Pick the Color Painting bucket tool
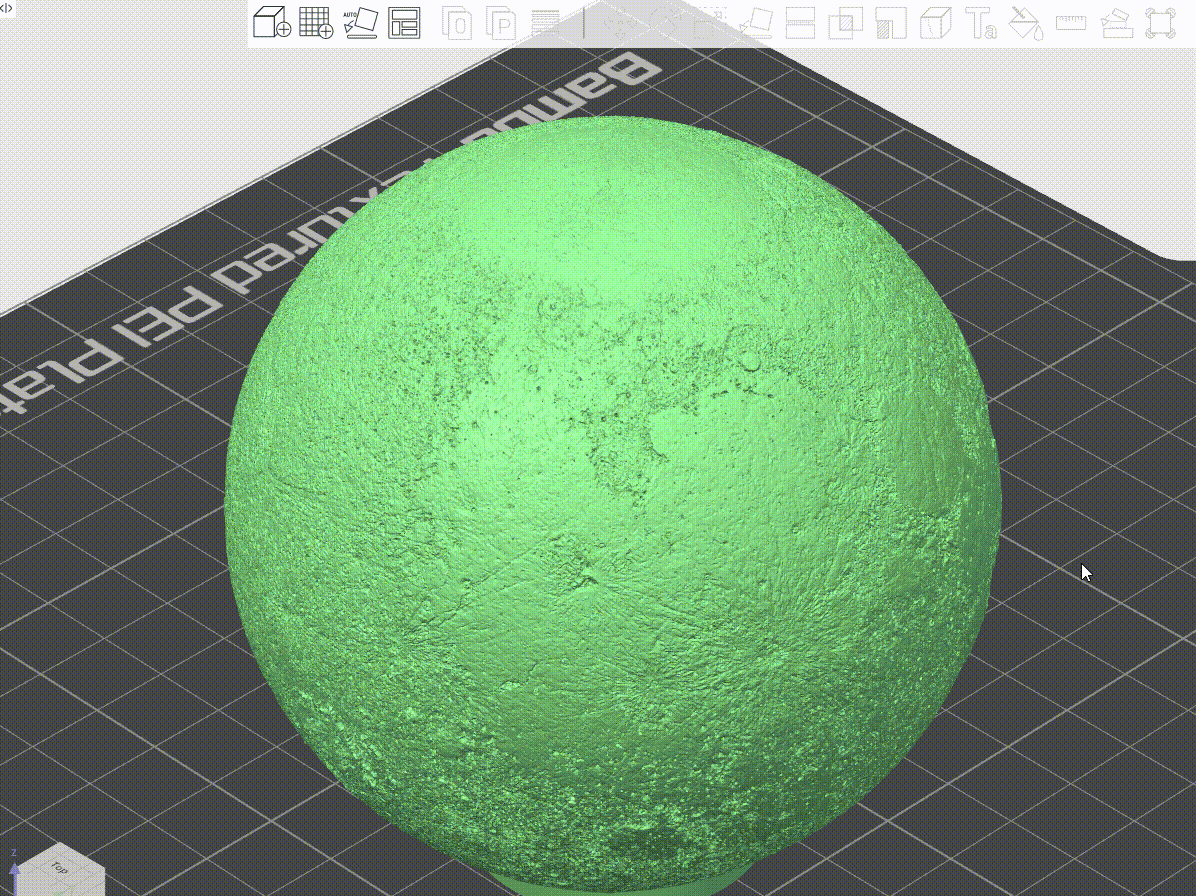Image resolution: width=1196 pixels, height=896 pixels. pos(1025,23)
